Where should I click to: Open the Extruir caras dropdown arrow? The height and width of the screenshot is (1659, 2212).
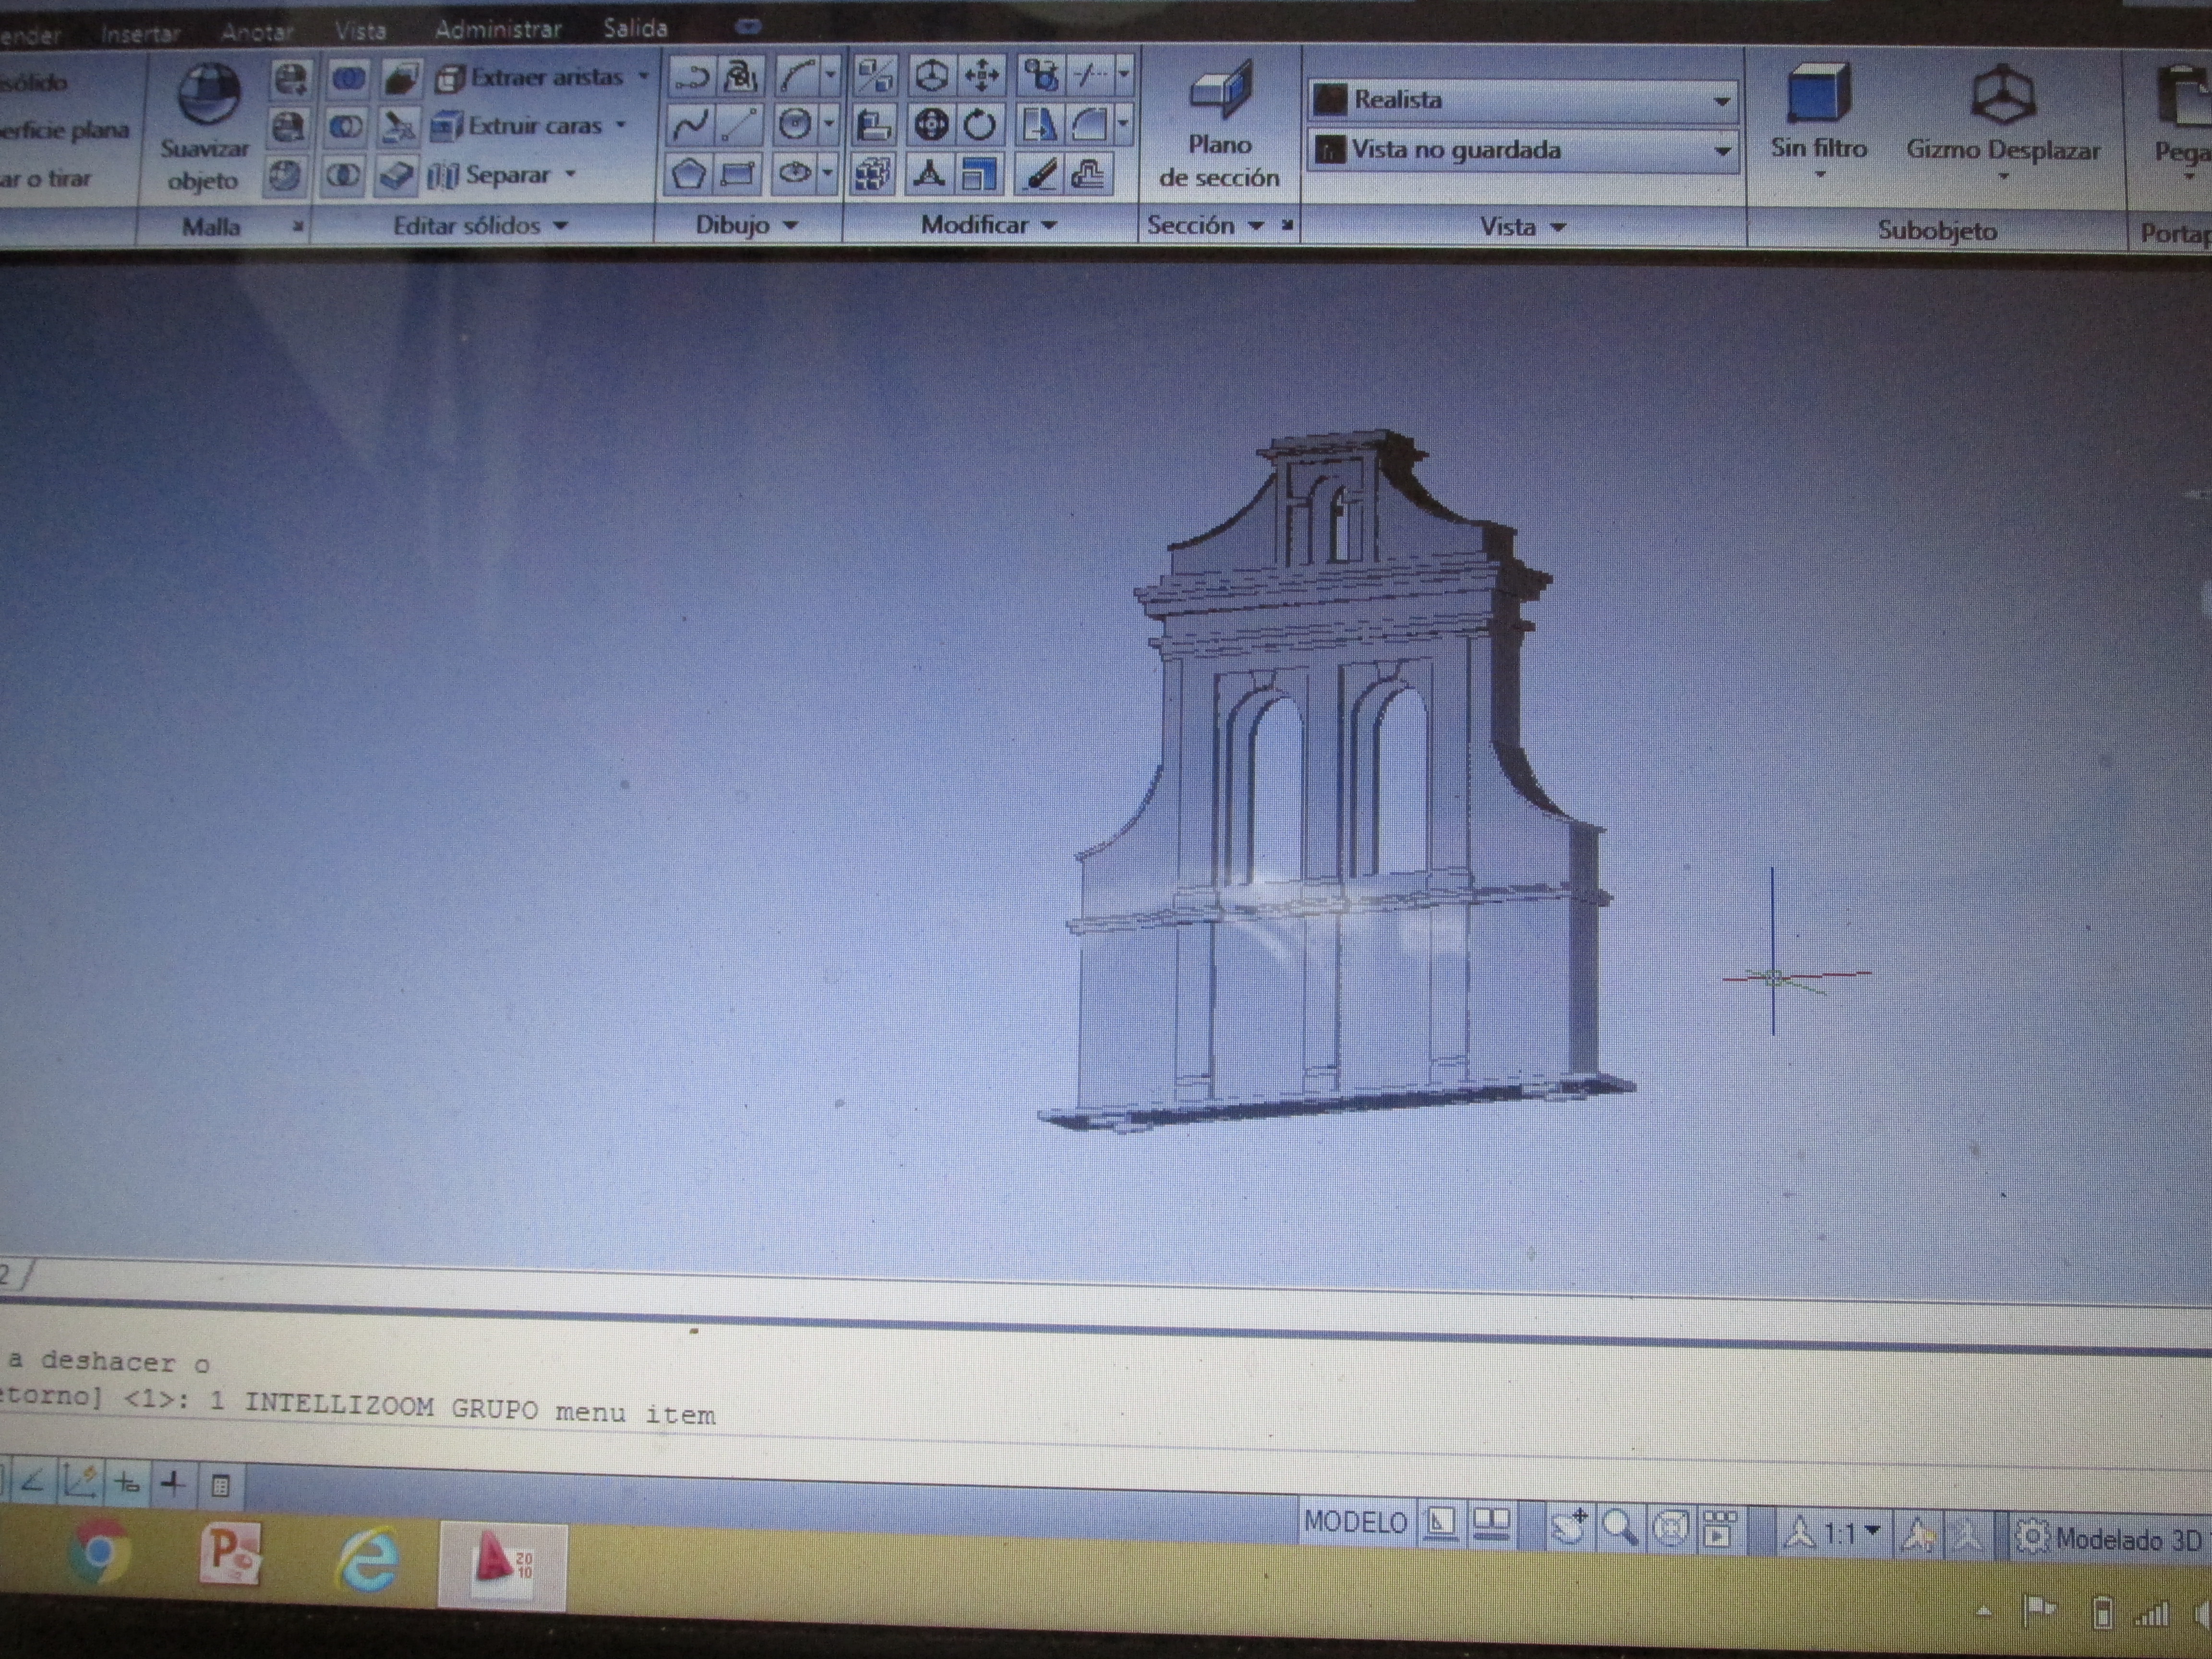point(621,125)
